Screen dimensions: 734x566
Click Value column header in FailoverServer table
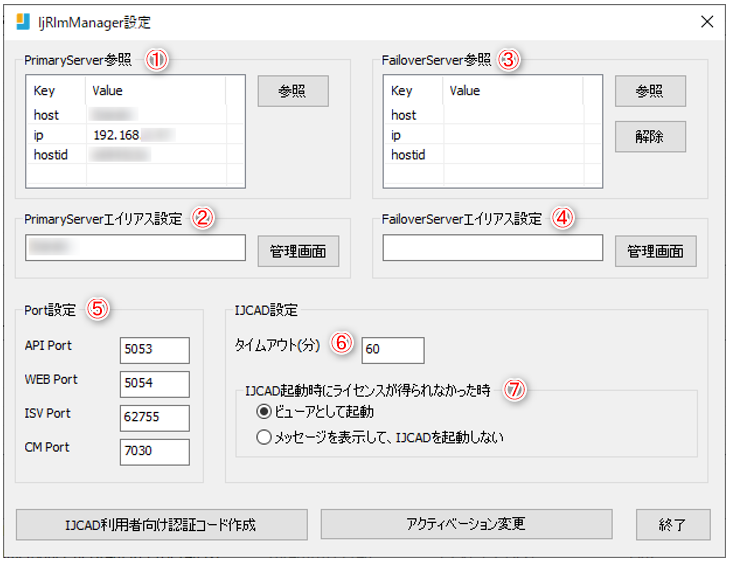513,90
